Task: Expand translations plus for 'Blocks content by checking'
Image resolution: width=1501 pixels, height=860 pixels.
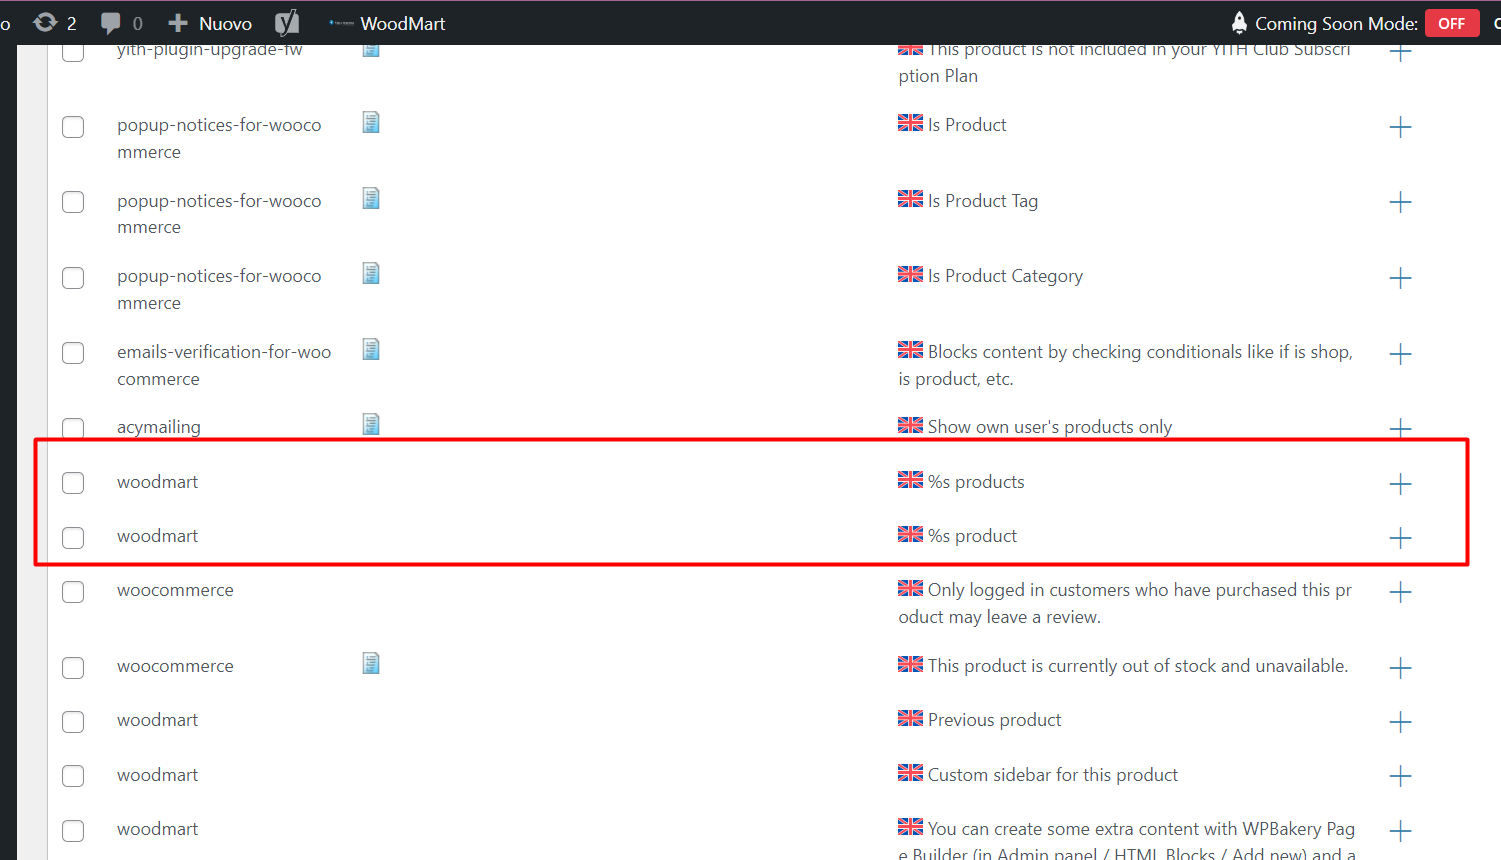Action: [x=1400, y=354]
